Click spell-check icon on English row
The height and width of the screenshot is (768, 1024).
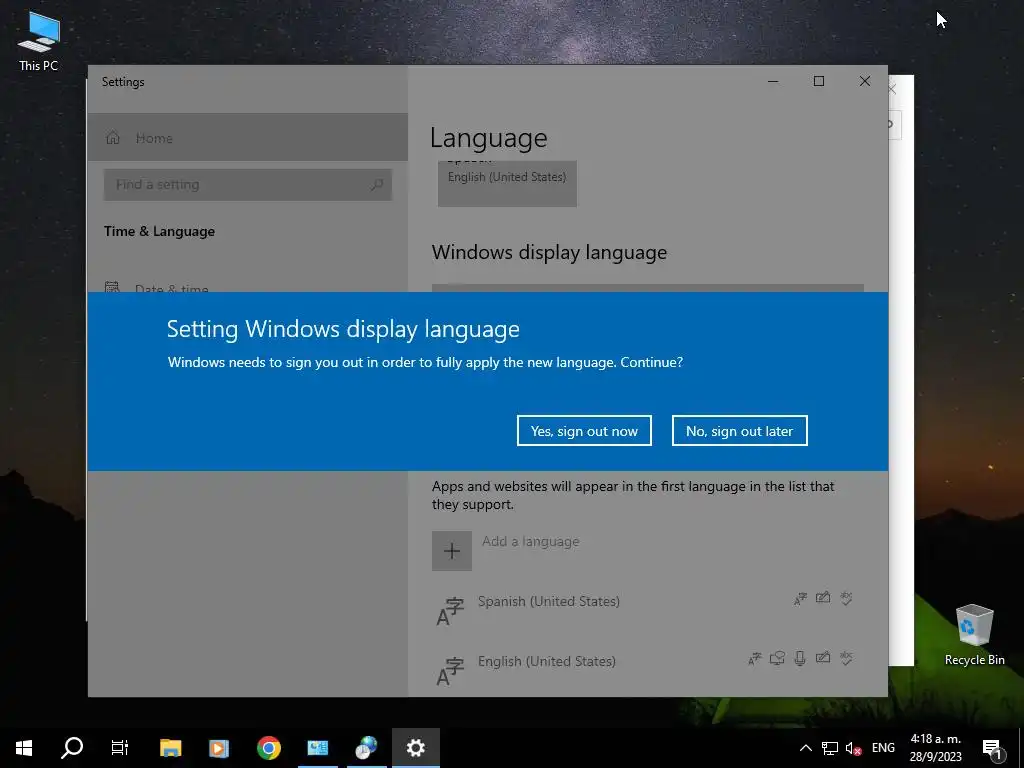pyautogui.click(x=846, y=658)
